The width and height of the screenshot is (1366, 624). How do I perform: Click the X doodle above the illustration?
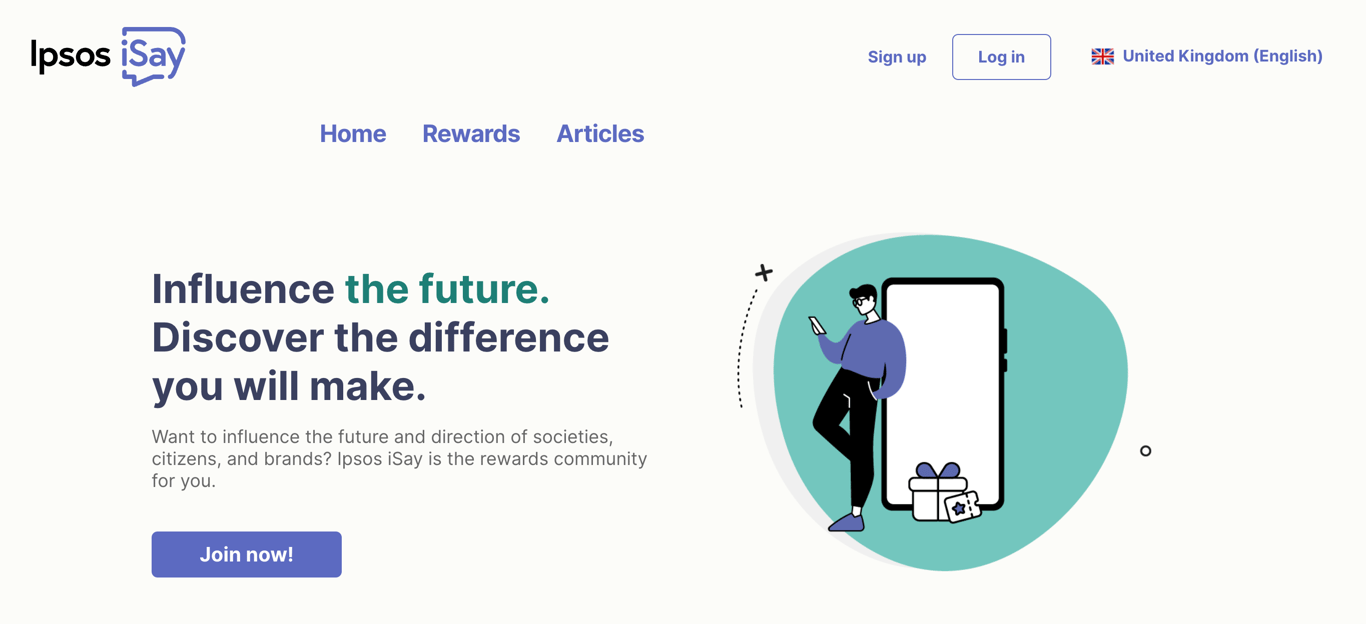tap(763, 271)
